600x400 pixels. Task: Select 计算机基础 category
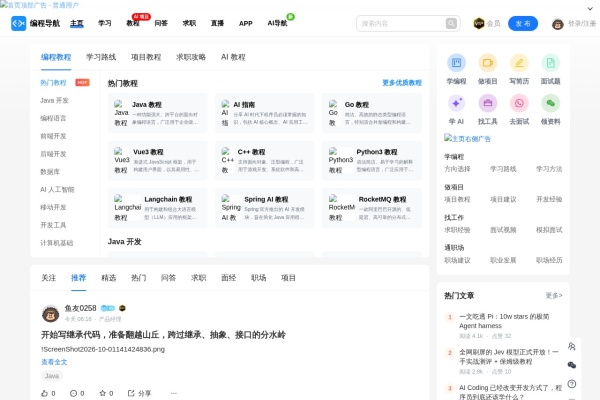click(x=57, y=243)
